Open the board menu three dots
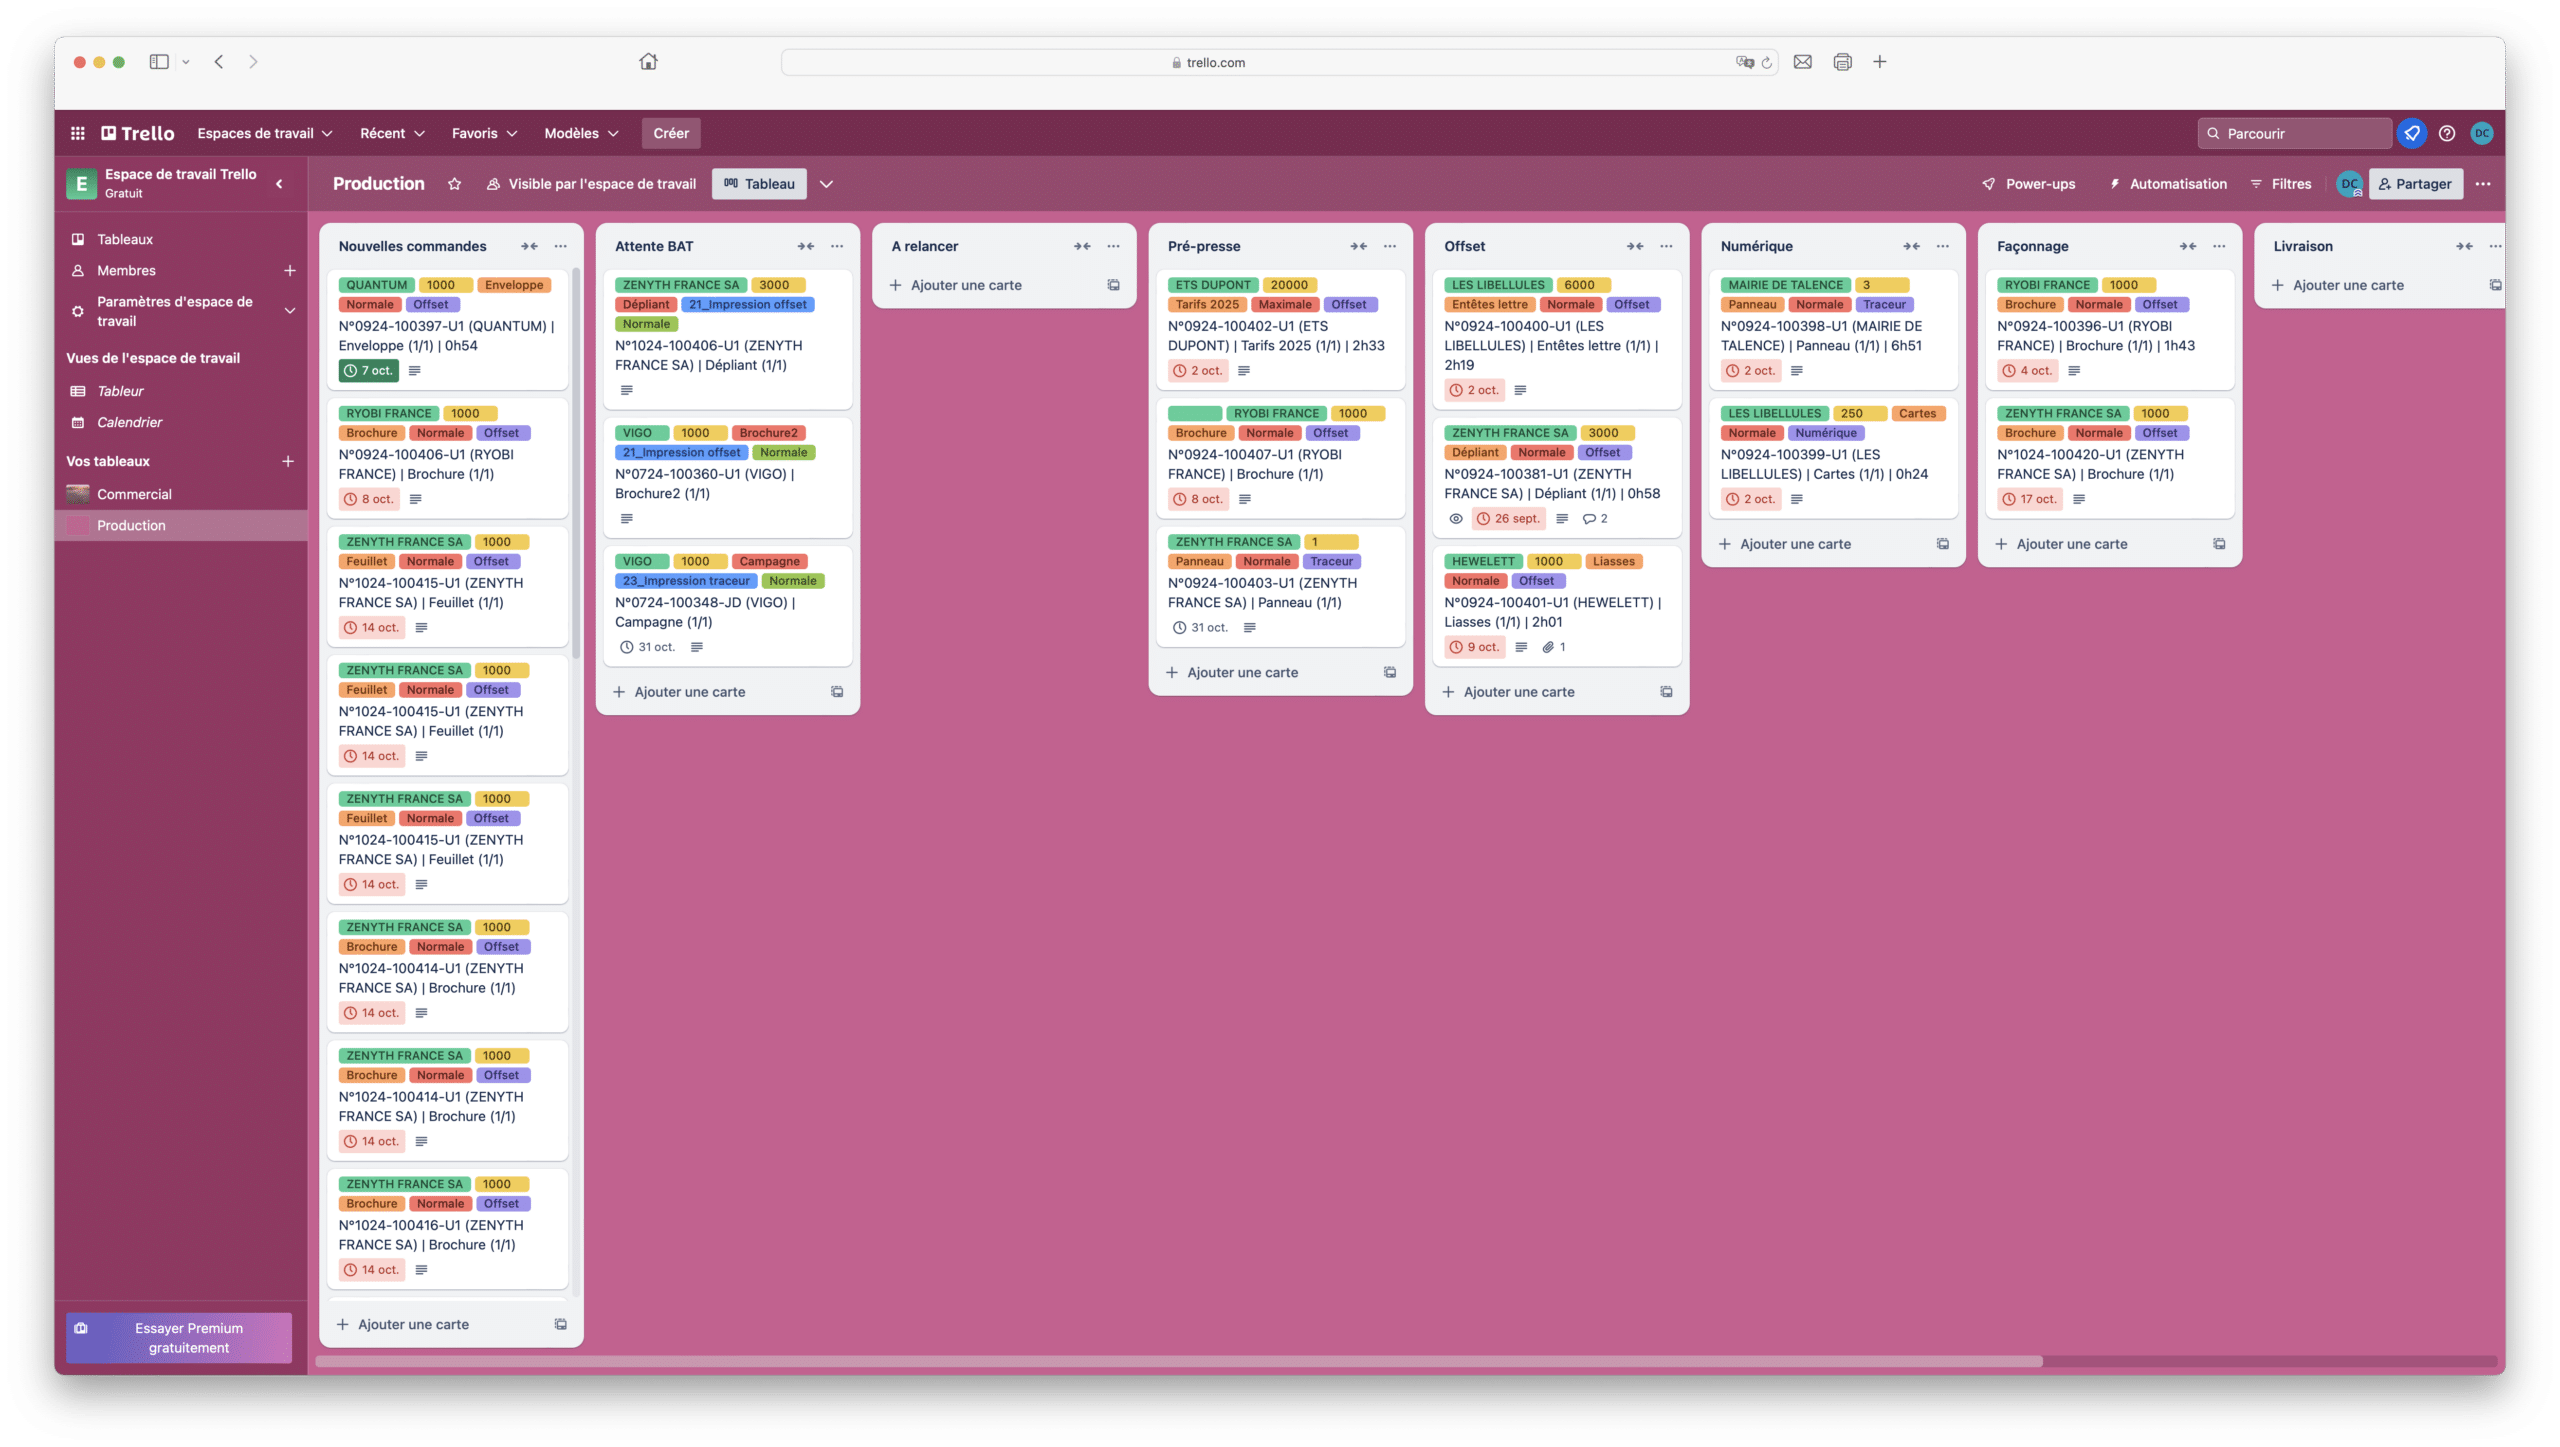 click(2482, 184)
